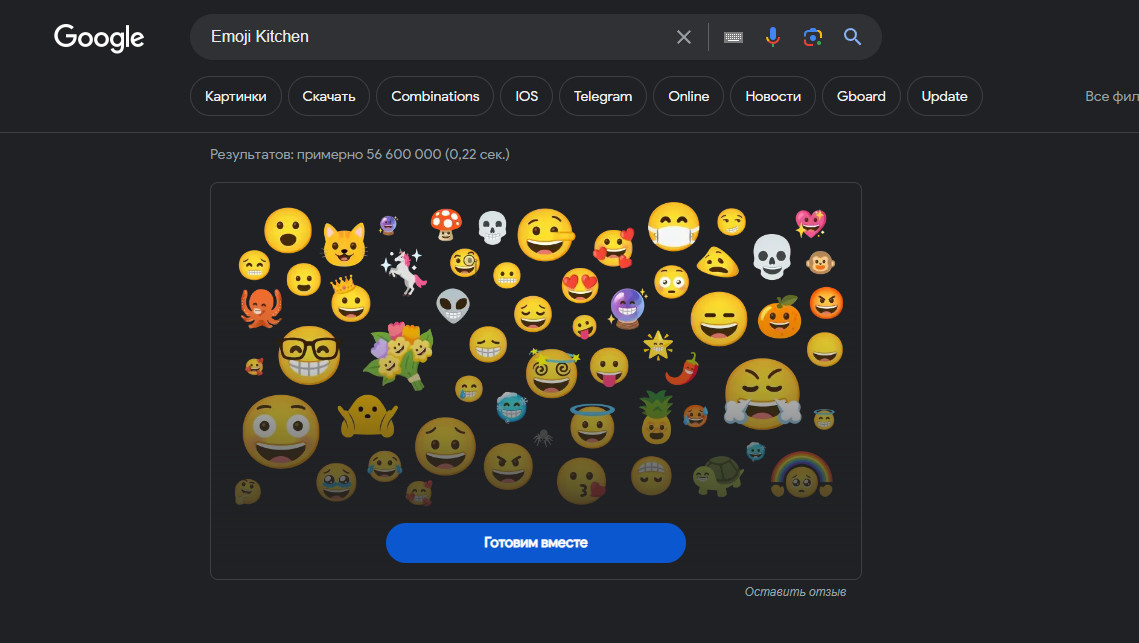1139x643 pixels.
Task: Select the jack-o-lantern pumpkin emoji
Action: pos(779,318)
